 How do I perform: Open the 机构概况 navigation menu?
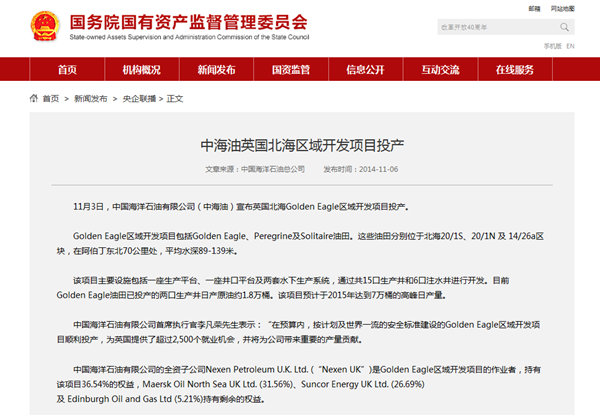coord(141,69)
